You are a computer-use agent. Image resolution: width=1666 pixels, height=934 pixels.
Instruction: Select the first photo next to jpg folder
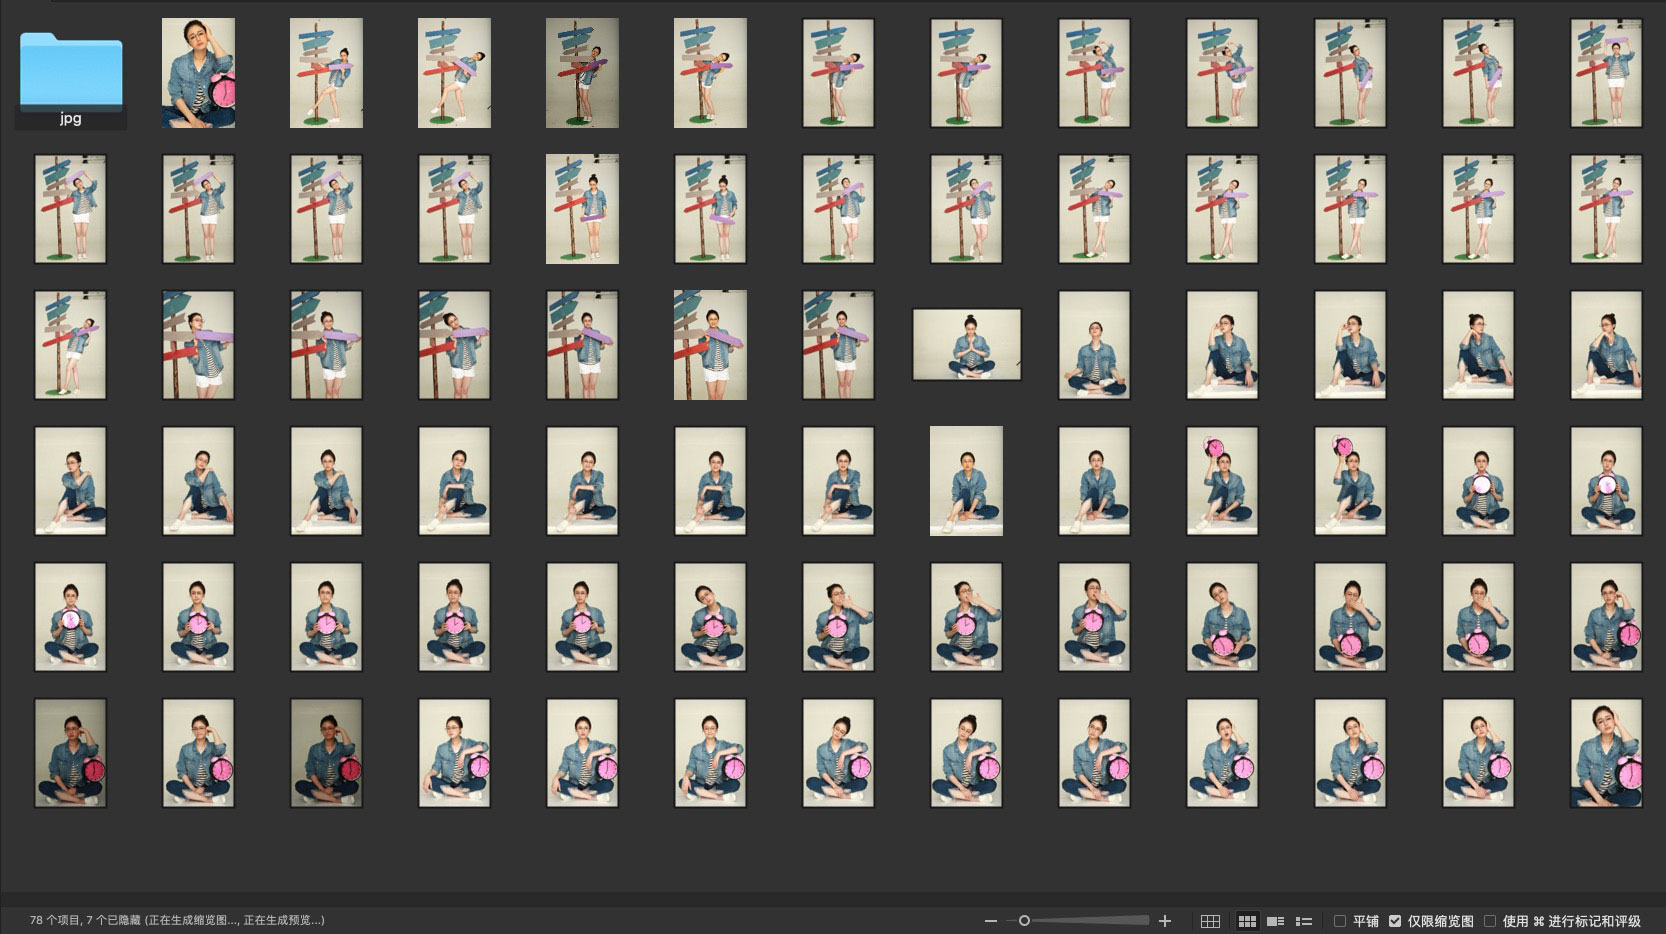pos(198,73)
